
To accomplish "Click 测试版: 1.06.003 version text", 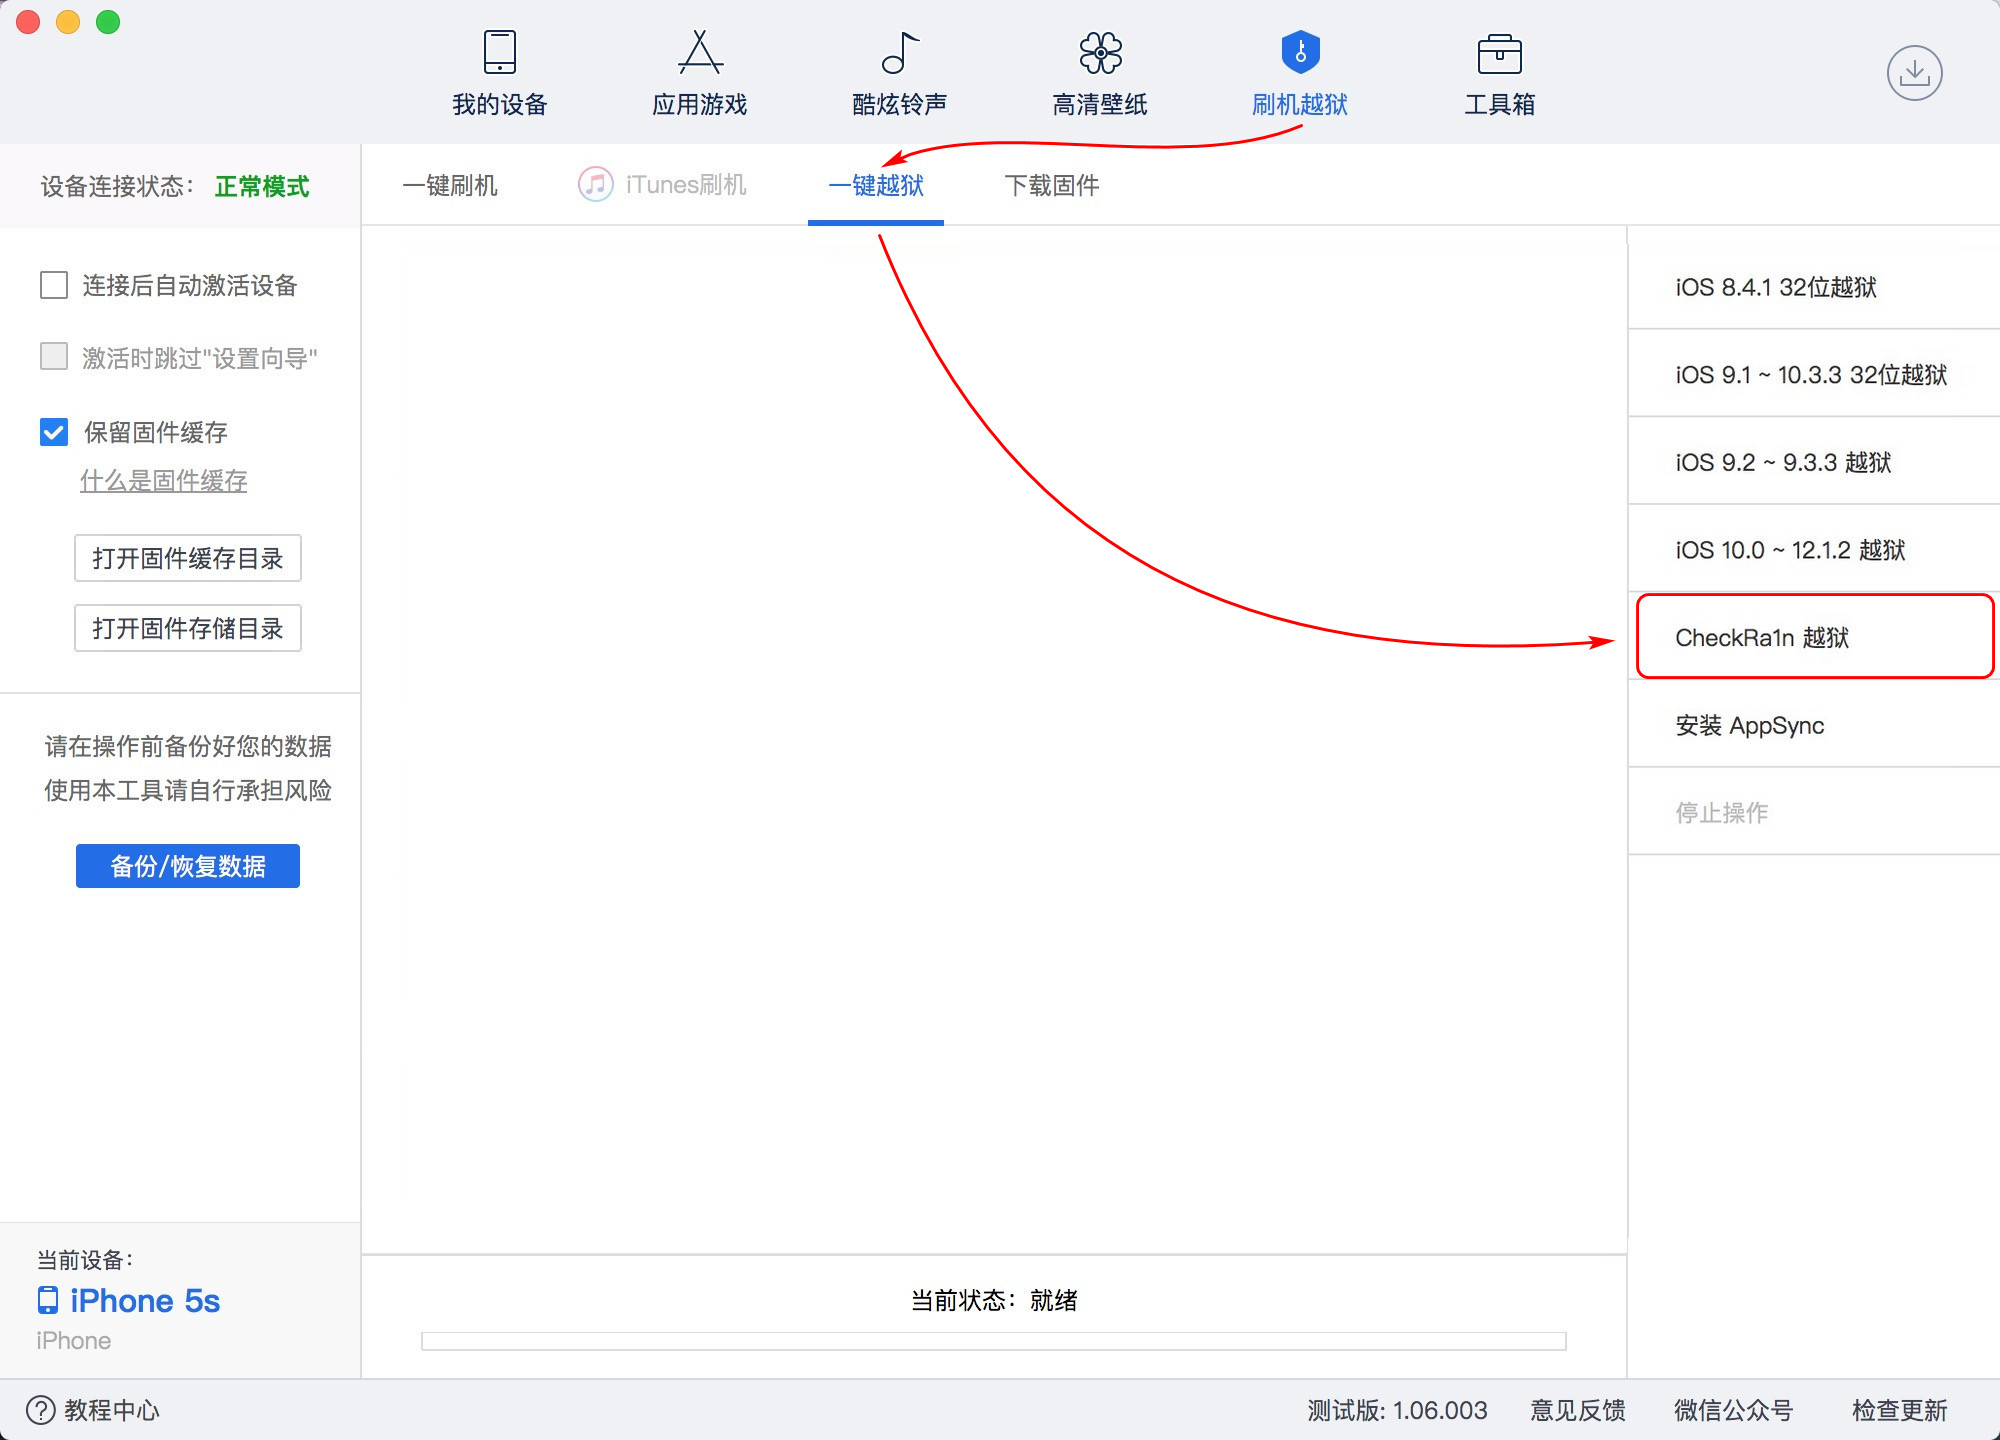I will tap(1397, 1410).
